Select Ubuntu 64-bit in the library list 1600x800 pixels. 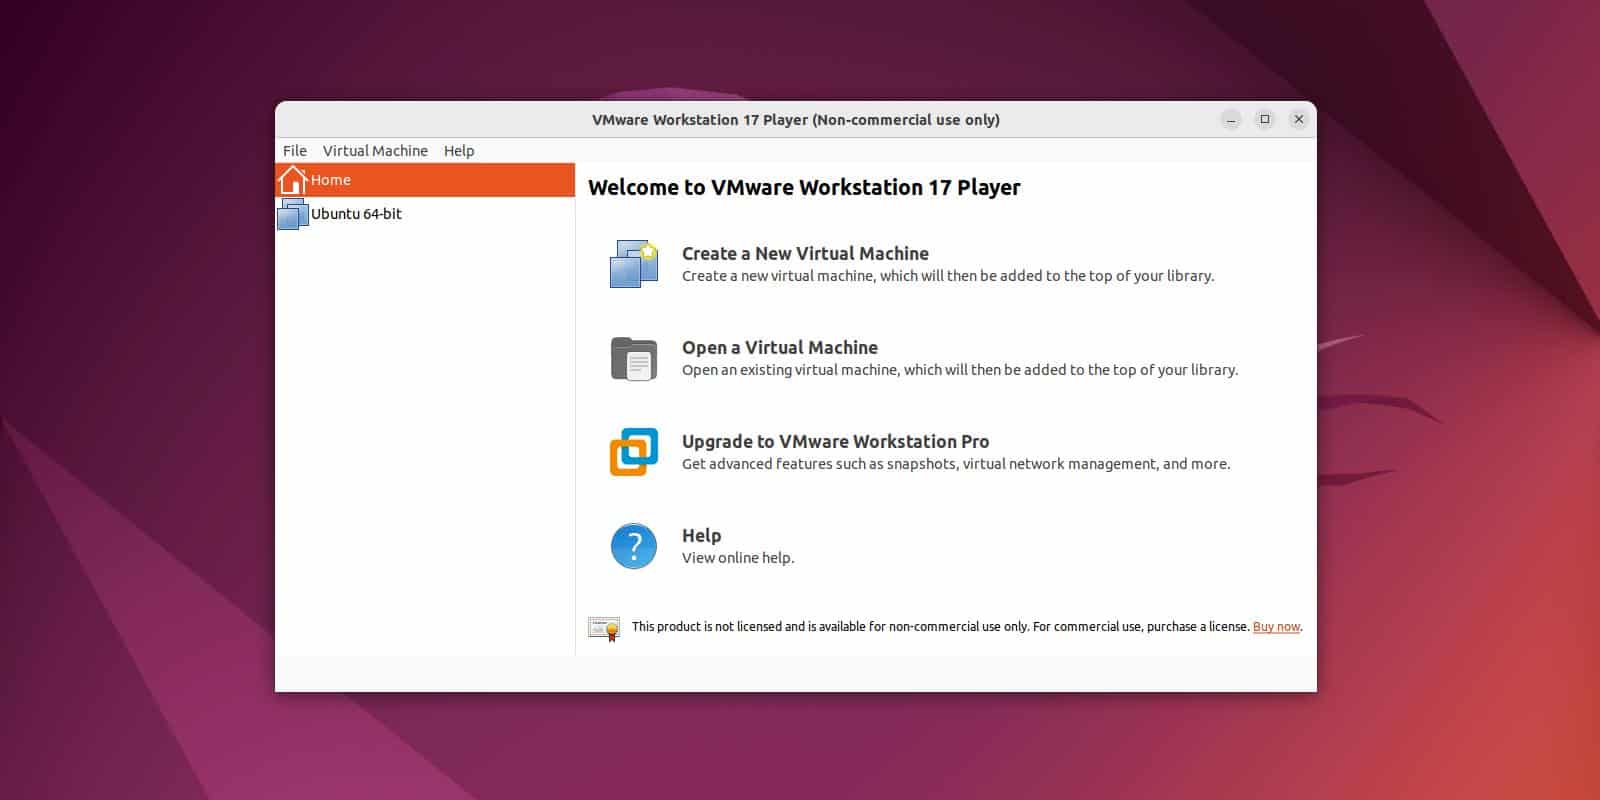pos(426,214)
